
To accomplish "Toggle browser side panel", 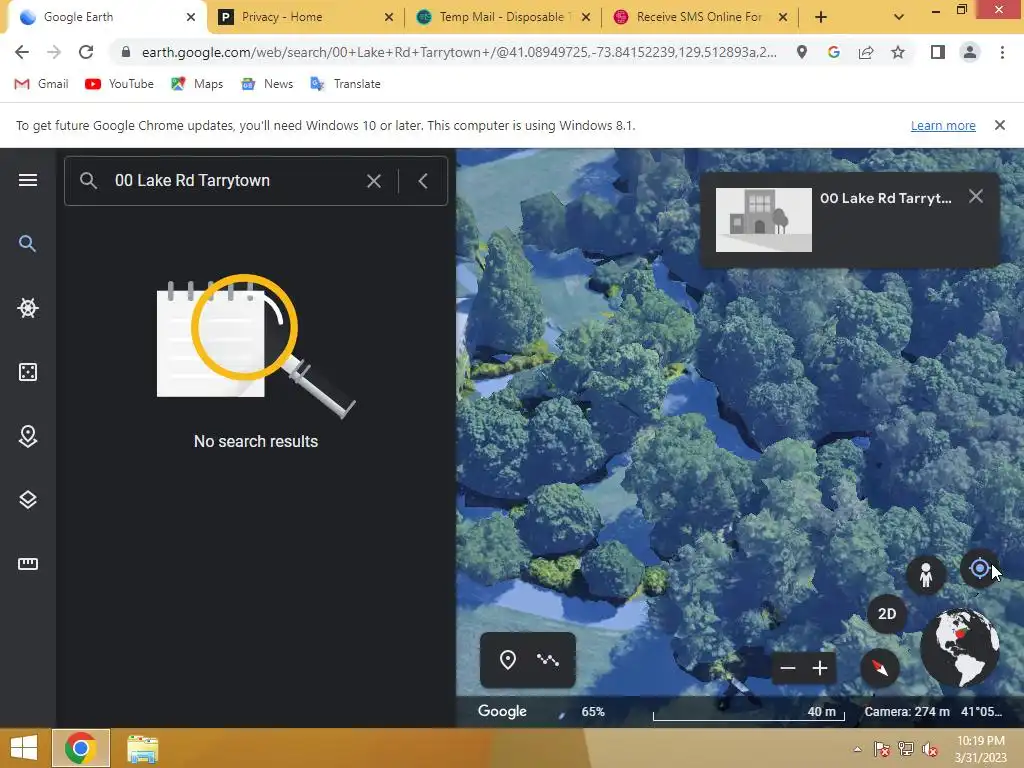I will click(x=938, y=52).
